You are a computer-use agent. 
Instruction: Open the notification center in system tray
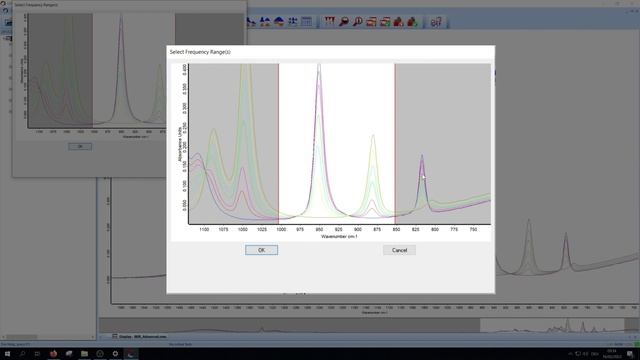pos(631,353)
